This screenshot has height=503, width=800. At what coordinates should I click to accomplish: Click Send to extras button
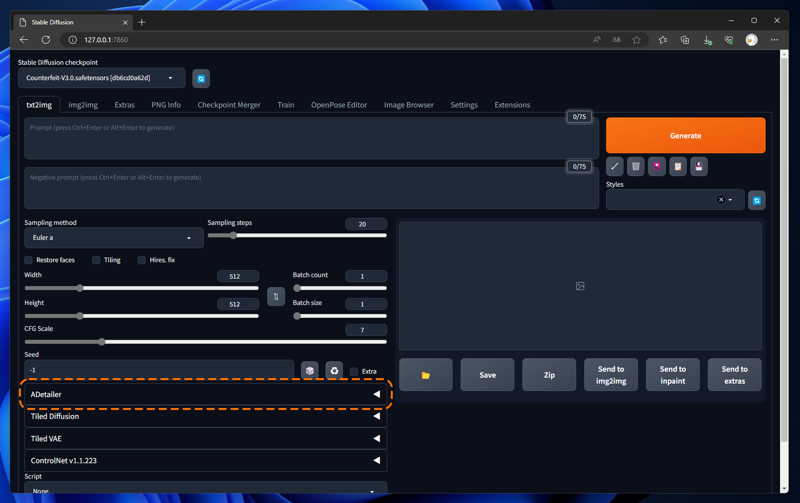pyautogui.click(x=735, y=375)
